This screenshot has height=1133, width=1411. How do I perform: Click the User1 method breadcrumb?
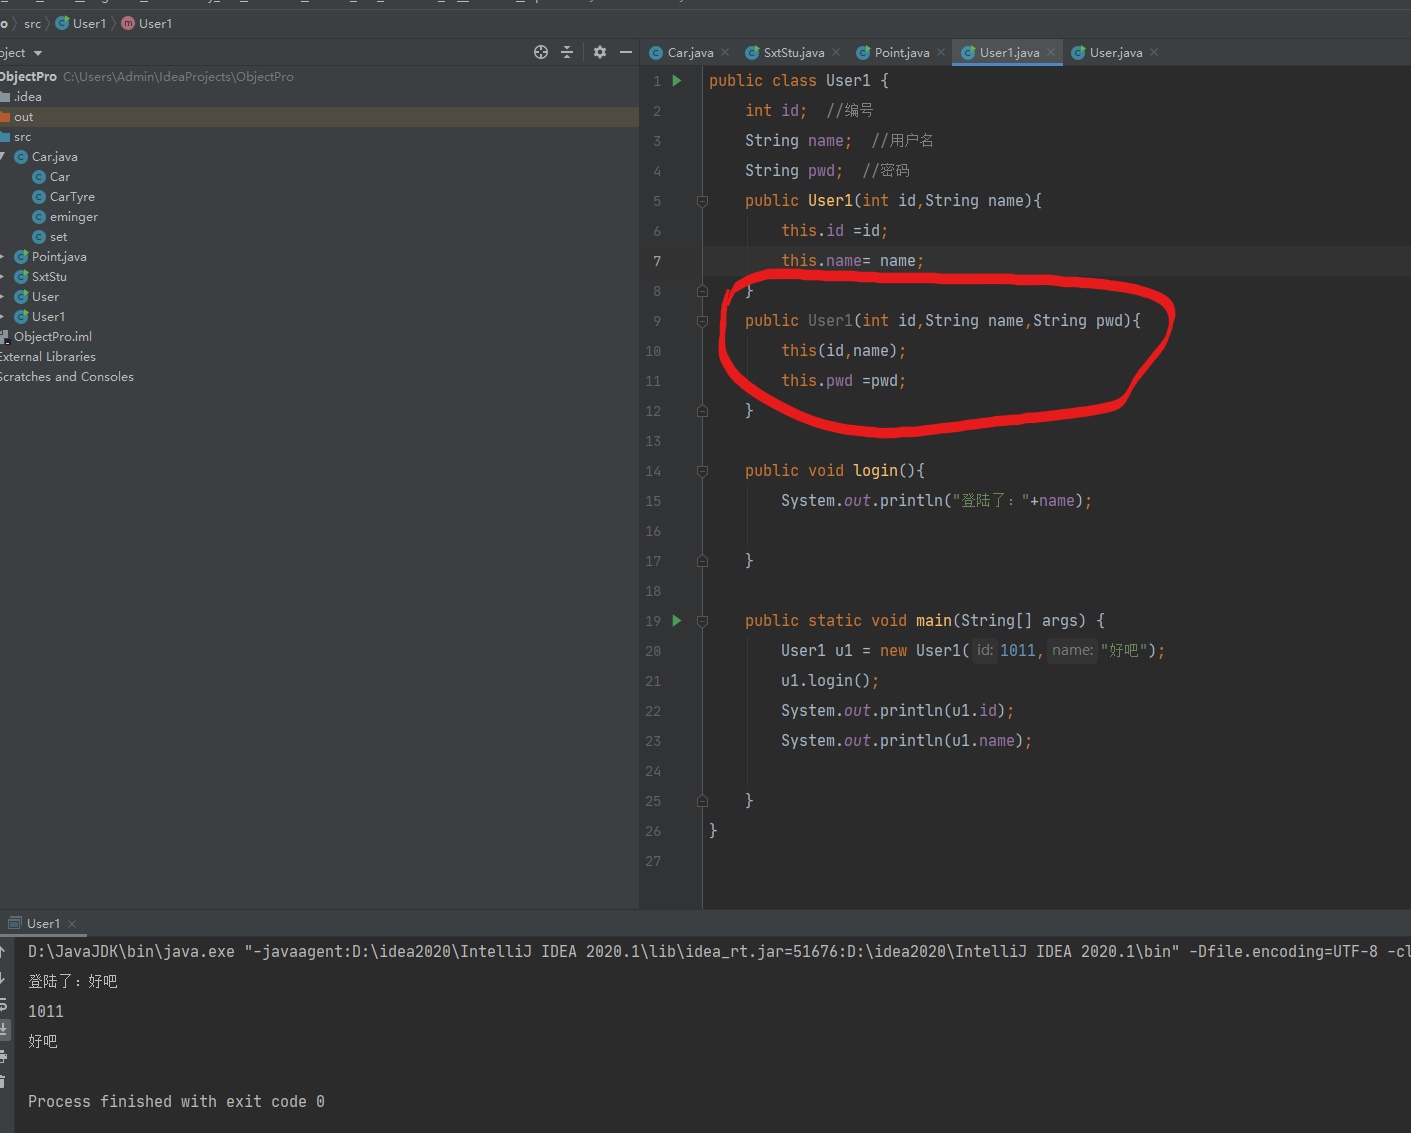click(147, 23)
